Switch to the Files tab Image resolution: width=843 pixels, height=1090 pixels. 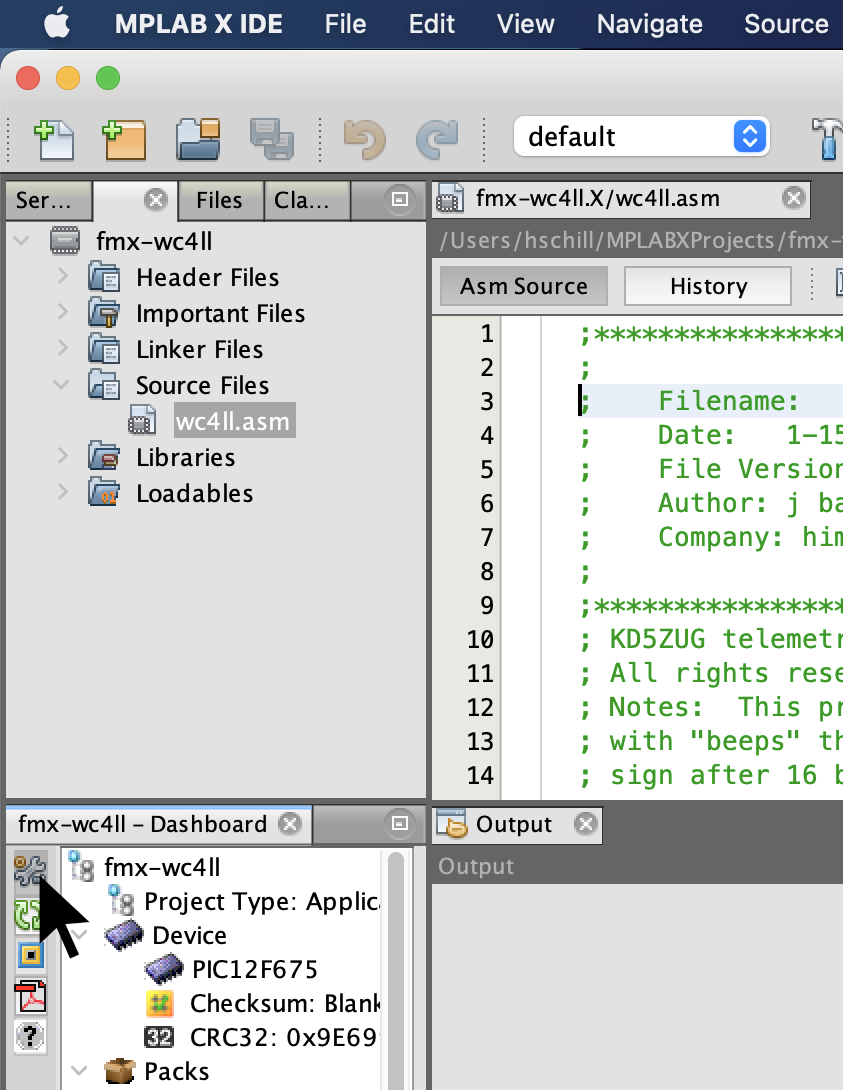(219, 200)
